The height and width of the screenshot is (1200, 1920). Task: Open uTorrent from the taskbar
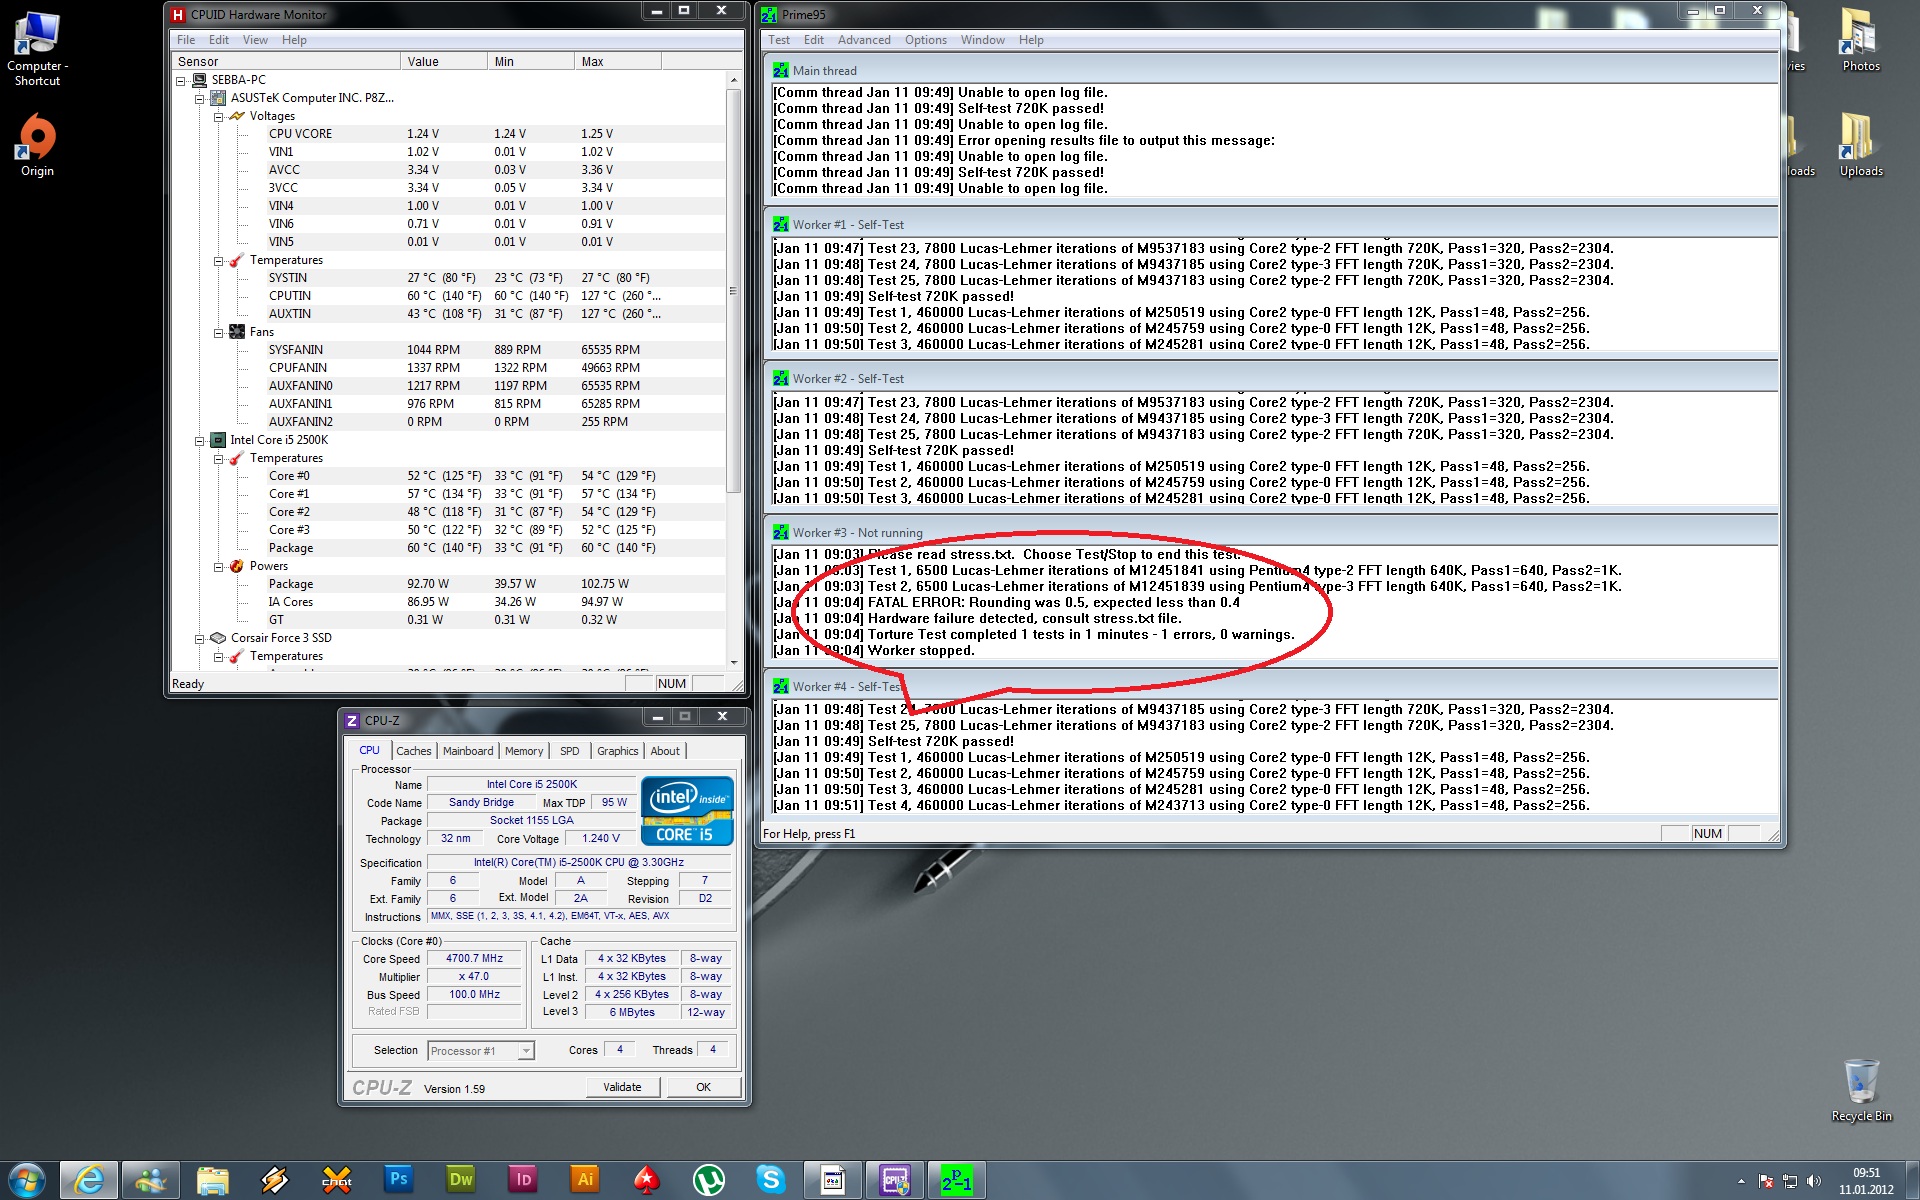(709, 1180)
